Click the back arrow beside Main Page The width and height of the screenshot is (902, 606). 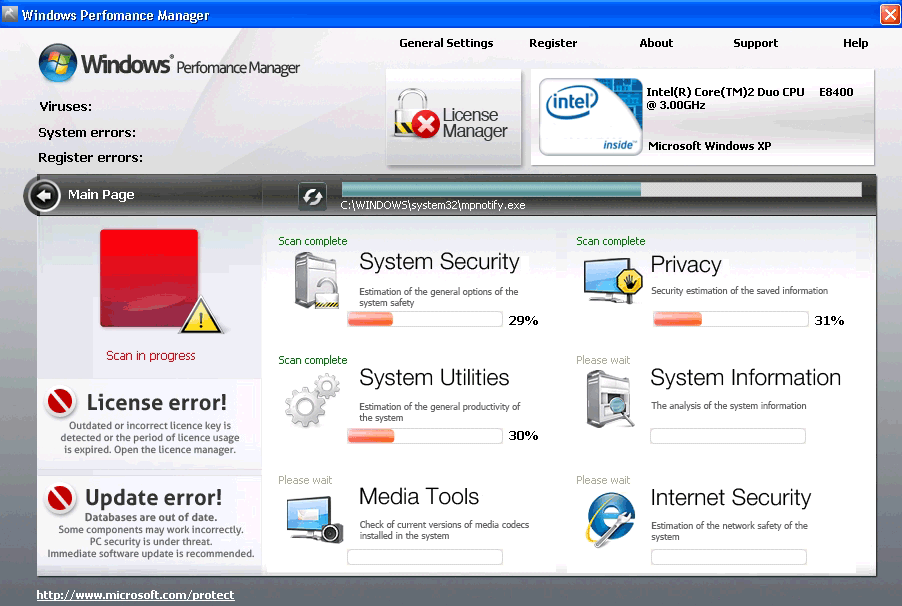(44, 196)
